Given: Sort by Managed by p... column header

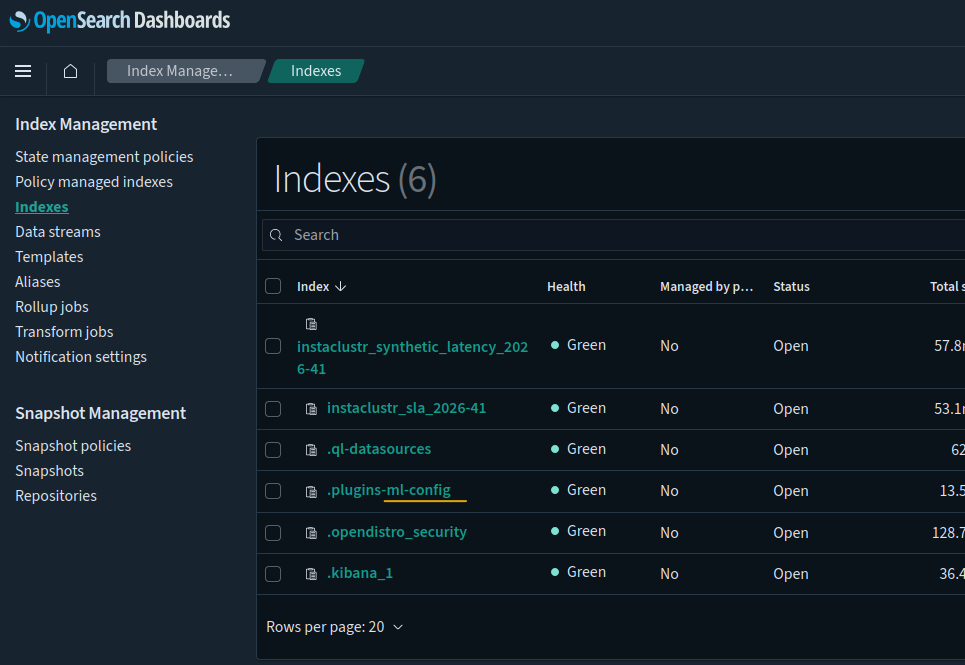Looking at the screenshot, I should (707, 287).
